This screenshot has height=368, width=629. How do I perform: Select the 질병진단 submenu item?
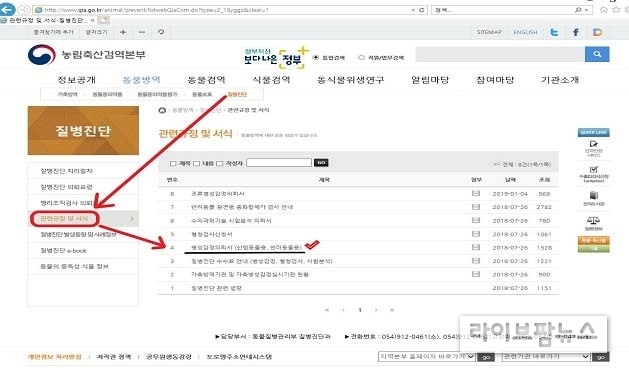[x=237, y=94]
